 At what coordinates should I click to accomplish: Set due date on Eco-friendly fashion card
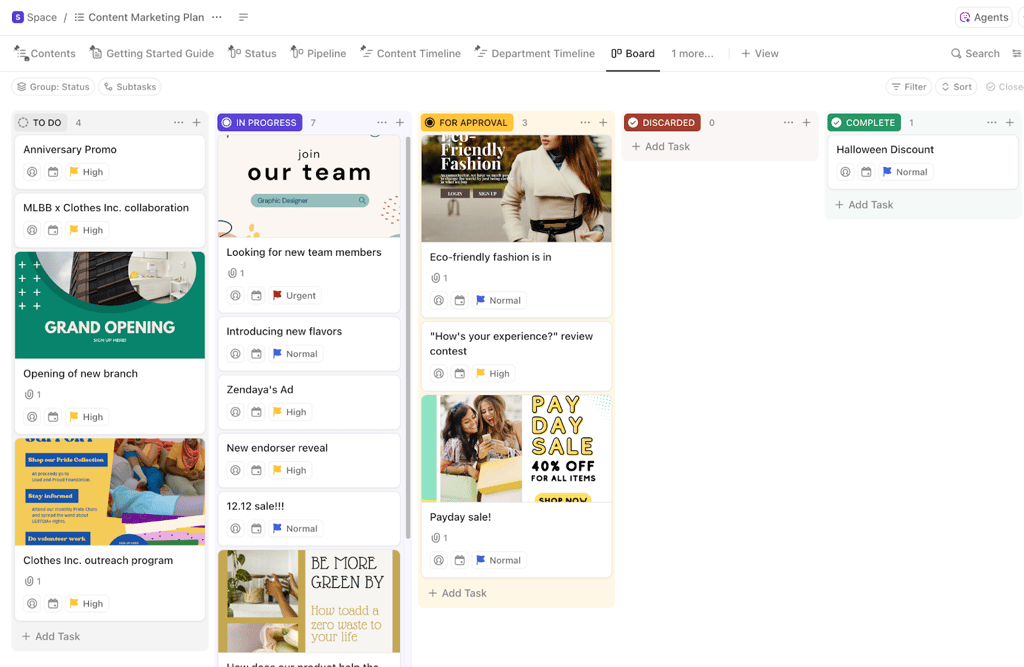(460, 301)
